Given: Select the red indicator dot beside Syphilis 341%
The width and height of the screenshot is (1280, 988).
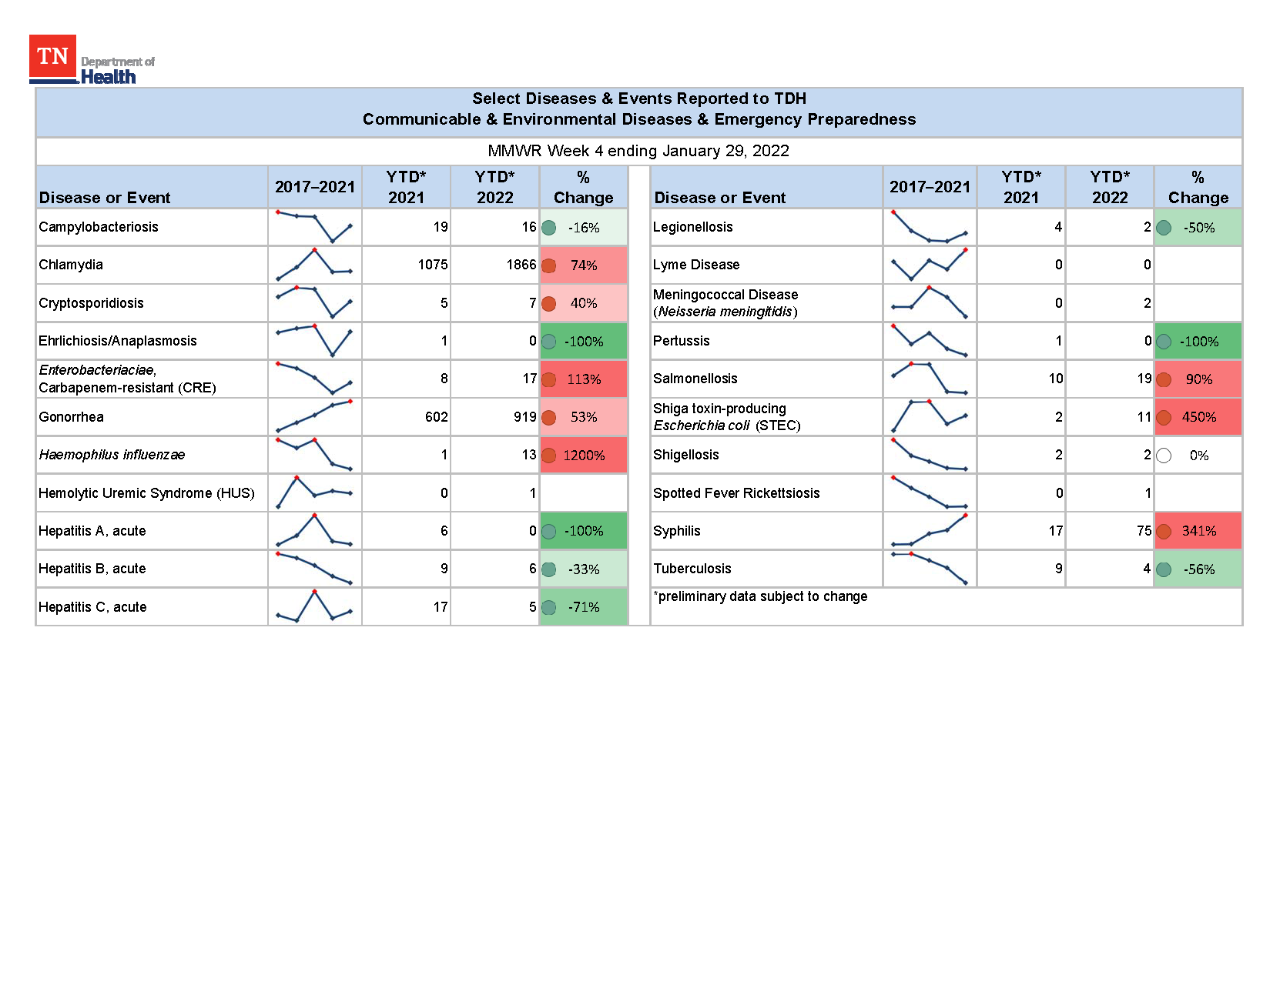Looking at the screenshot, I should tap(1164, 532).
